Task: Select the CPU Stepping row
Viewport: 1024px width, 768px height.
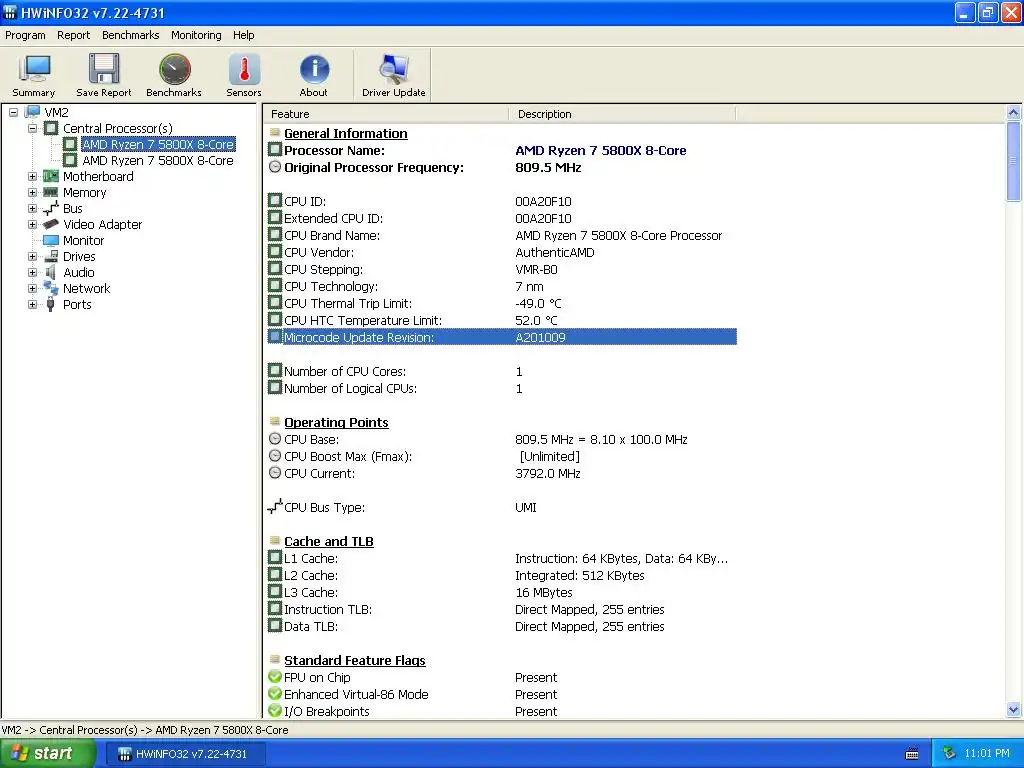Action: pos(502,269)
